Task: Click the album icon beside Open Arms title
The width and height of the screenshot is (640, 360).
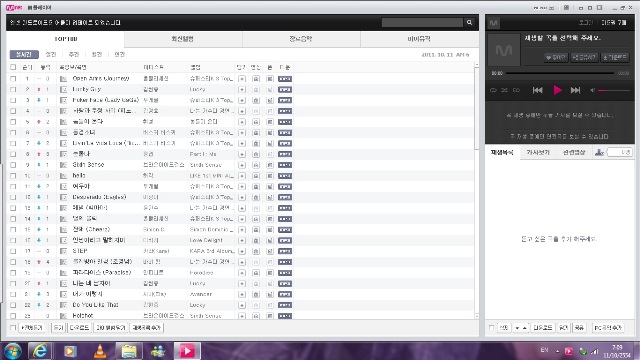Action: [x=63, y=78]
